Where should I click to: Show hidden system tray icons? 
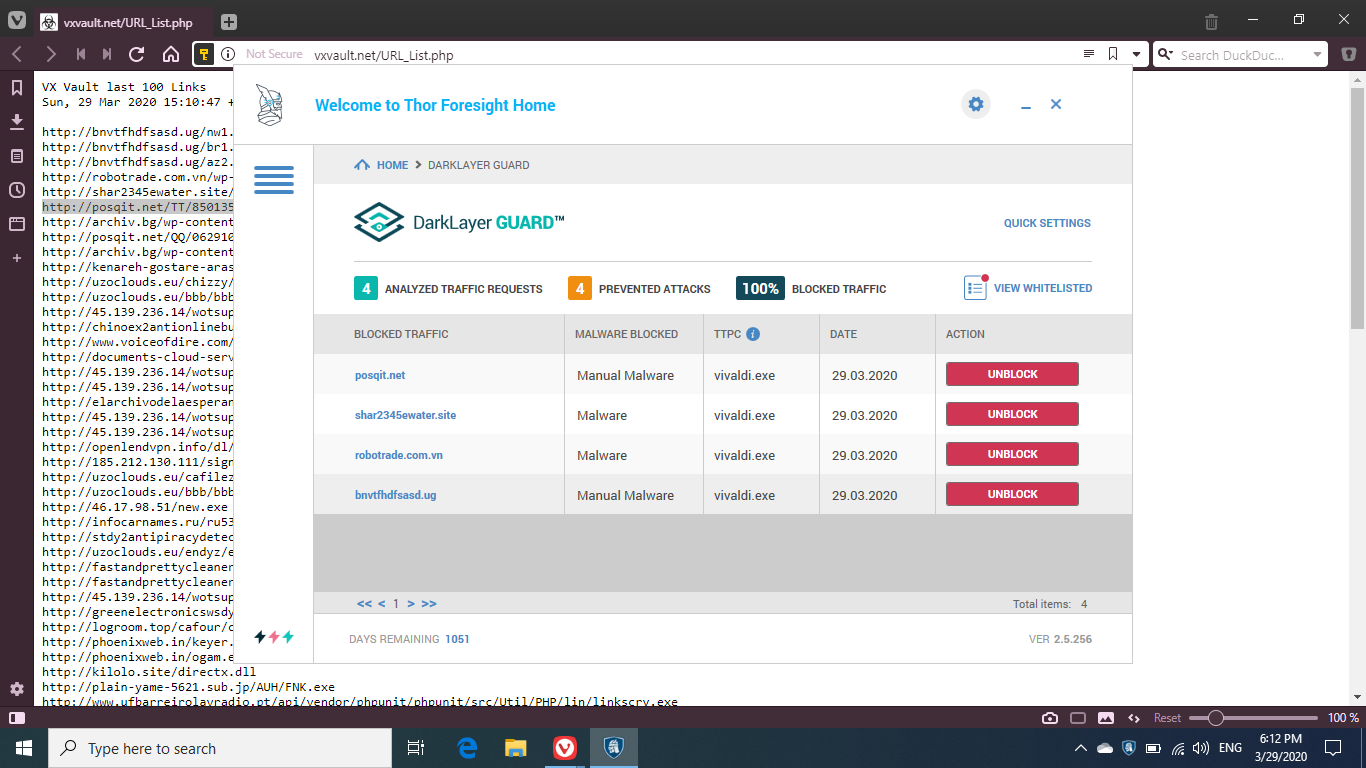[1080, 748]
